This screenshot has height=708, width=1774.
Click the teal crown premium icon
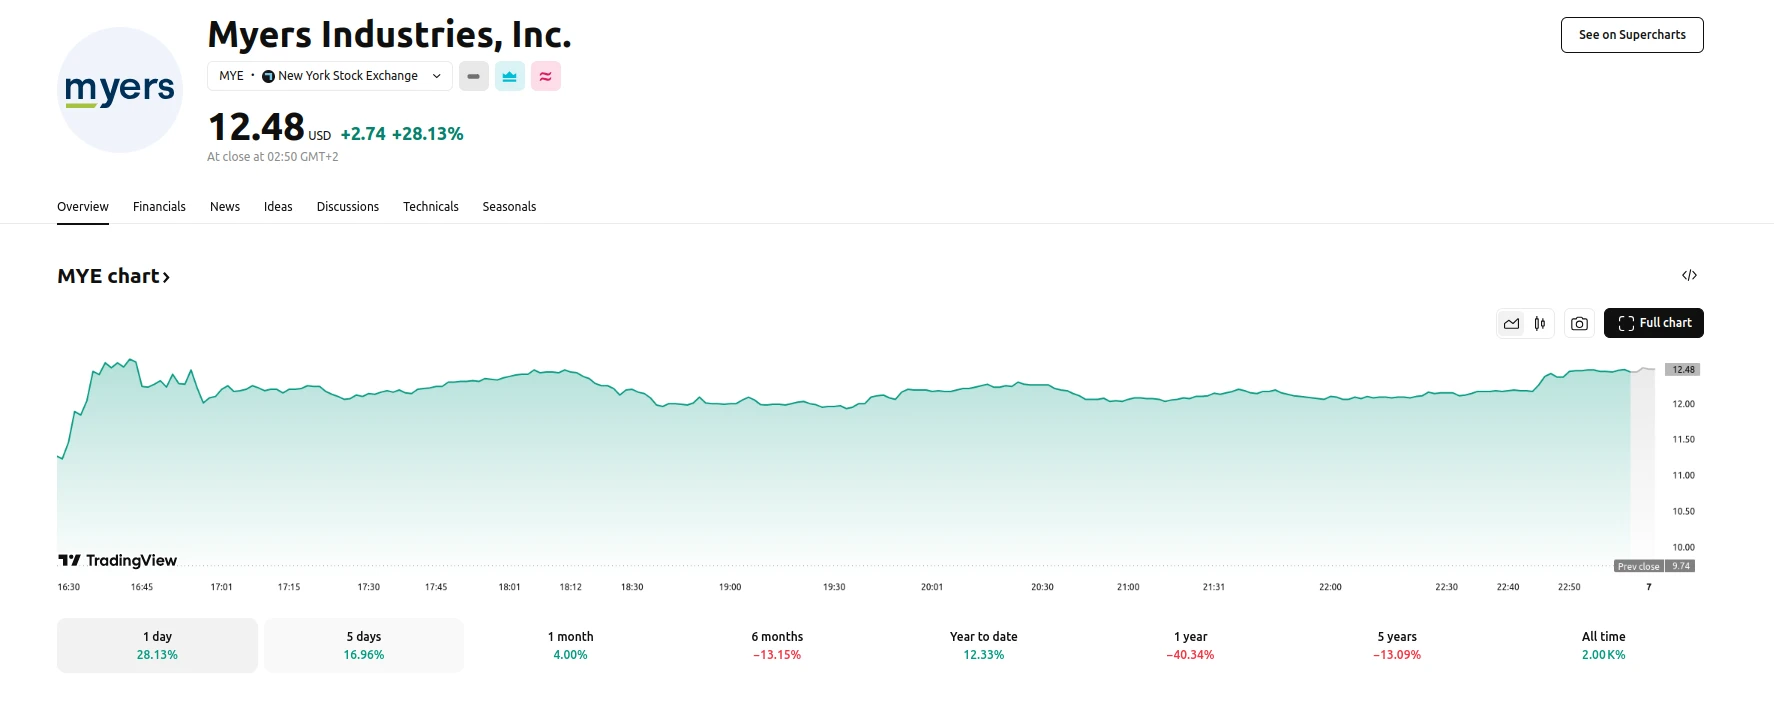509,76
